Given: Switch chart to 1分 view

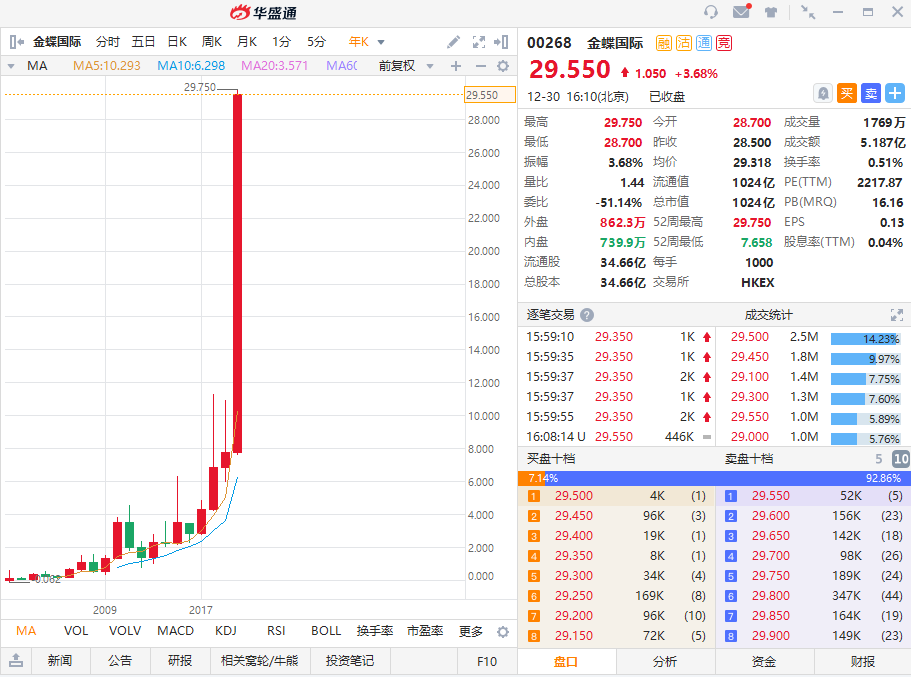Looking at the screenshot, I should coord(281,42).
